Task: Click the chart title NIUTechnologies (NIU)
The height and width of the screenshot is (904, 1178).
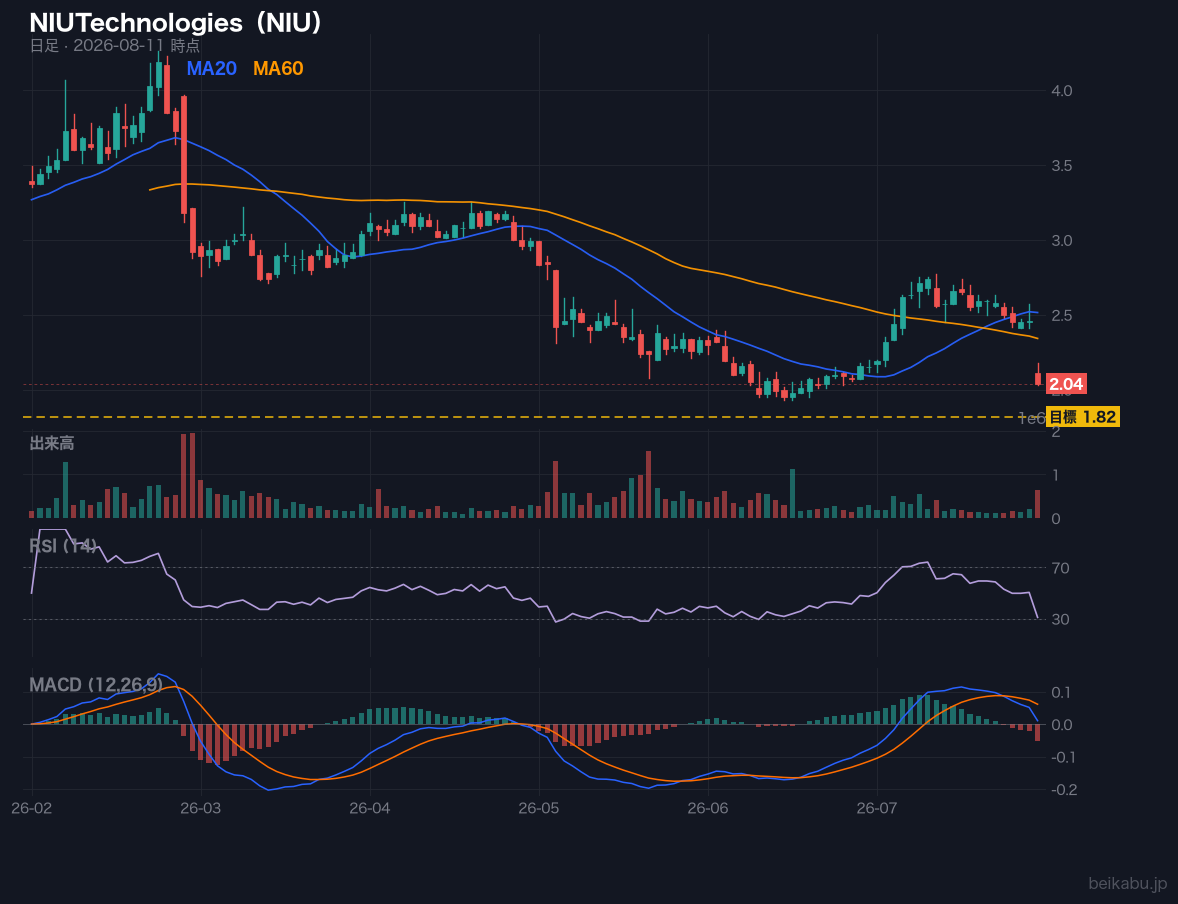Action: pos(176,23)
